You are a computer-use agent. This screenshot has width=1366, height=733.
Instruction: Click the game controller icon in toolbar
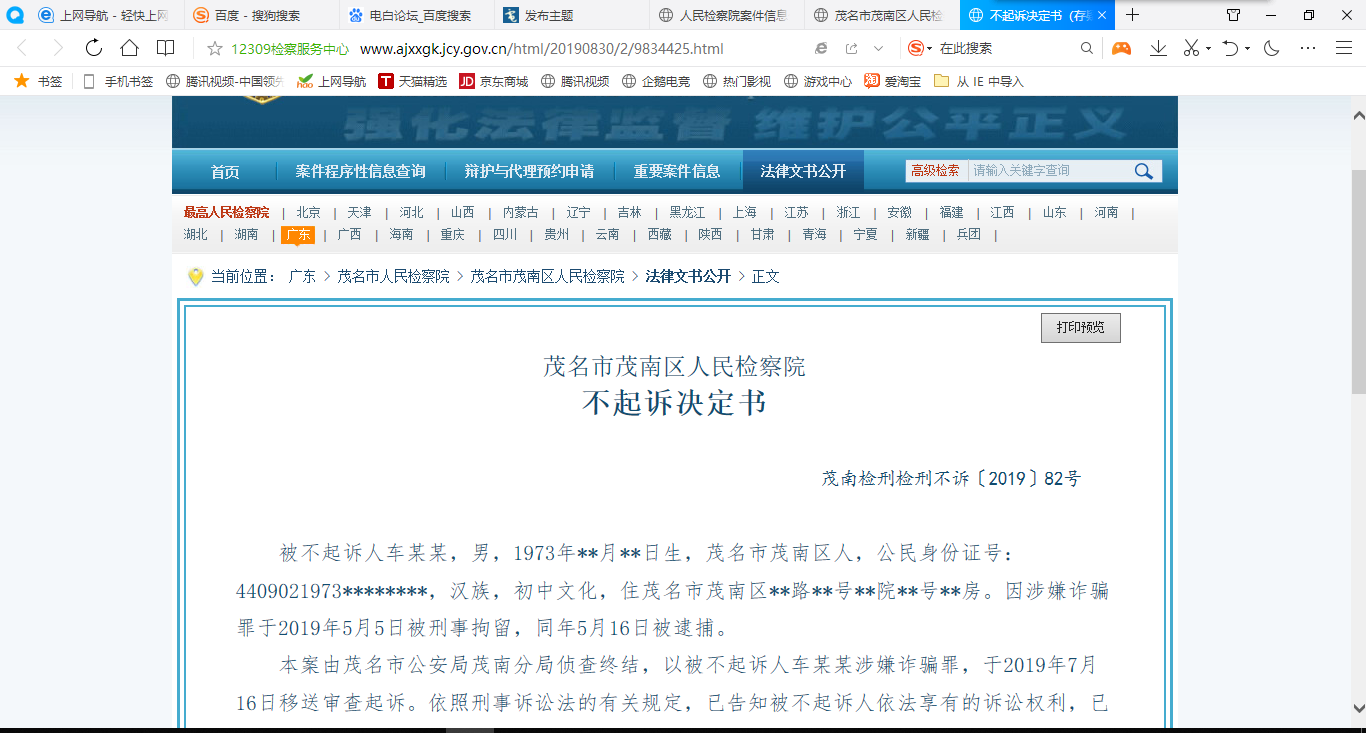1122,48
